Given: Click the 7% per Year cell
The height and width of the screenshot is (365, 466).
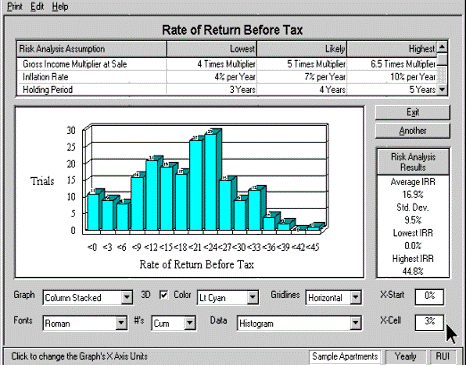Looking at the screenshot, I should click(301, 77).
